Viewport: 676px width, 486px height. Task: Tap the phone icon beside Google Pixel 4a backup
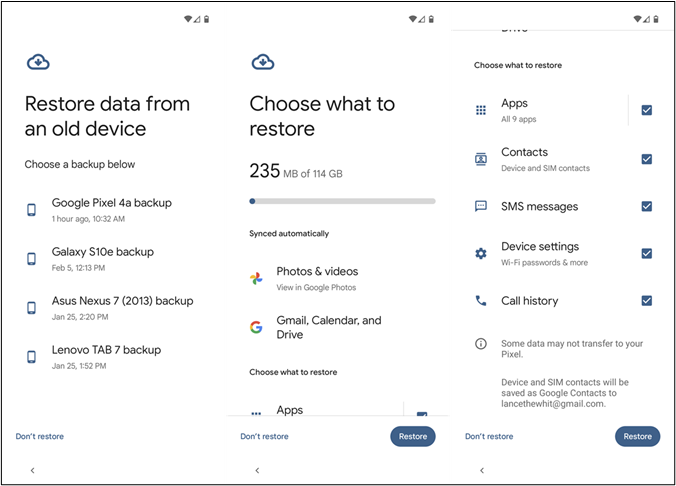click(x=32, y=209)
